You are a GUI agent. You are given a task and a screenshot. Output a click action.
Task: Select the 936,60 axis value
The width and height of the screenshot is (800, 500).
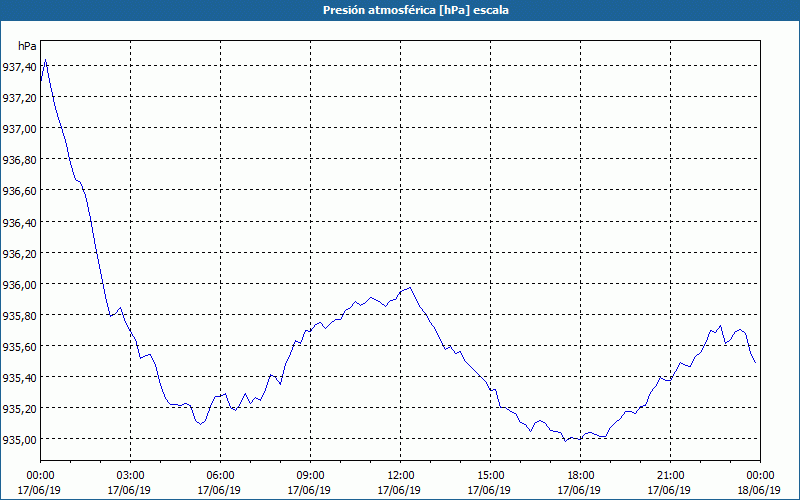pos(19,191)
